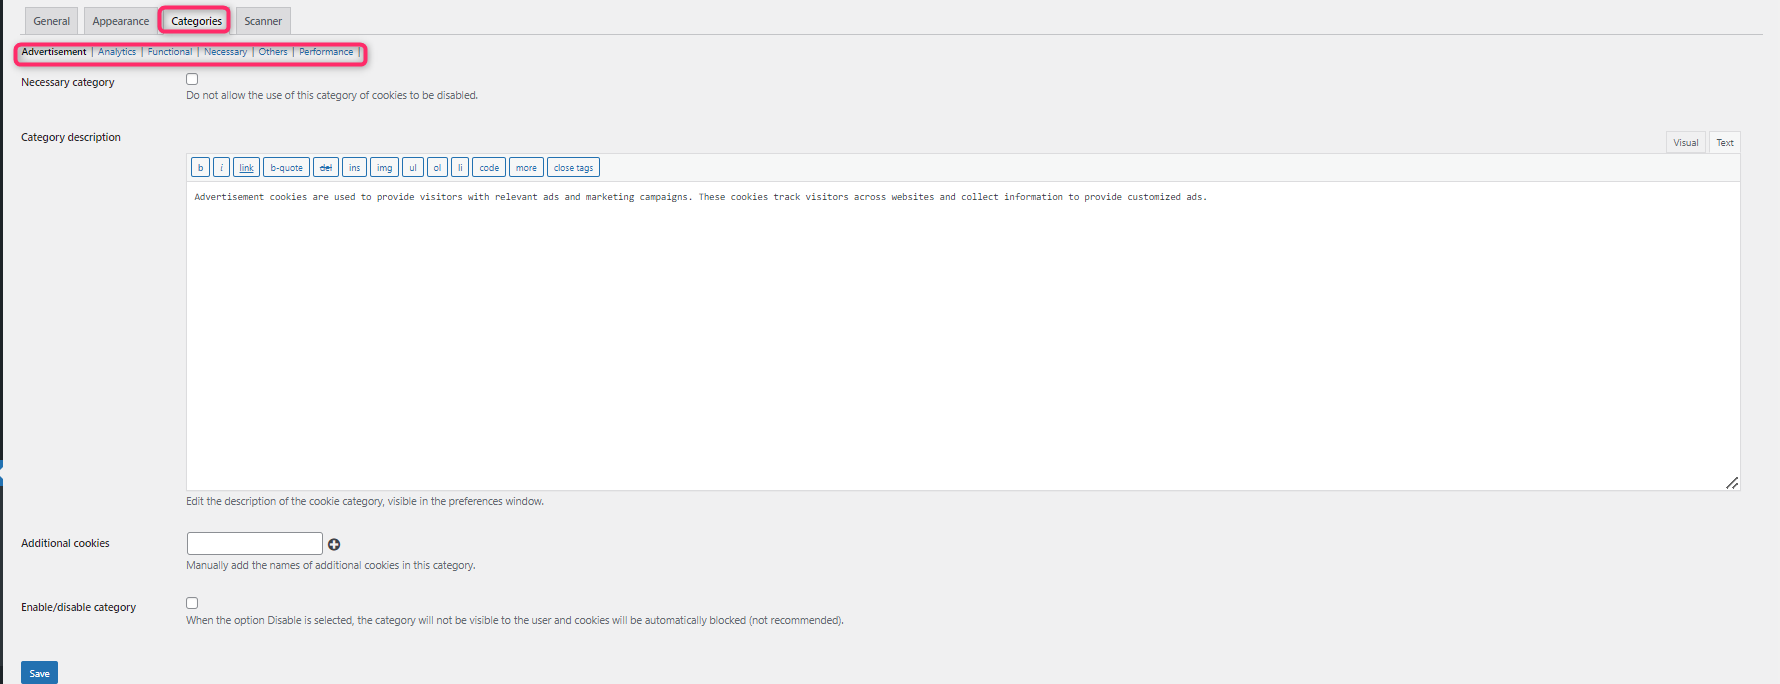Click the text area resize handle
This screenshot has height=684, width=1780.
tap(1732, 483)
